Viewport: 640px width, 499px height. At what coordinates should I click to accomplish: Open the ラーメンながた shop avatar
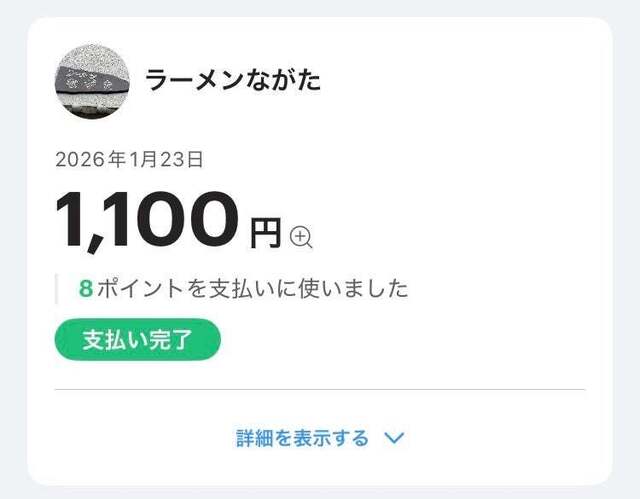[x=92, y=81]
